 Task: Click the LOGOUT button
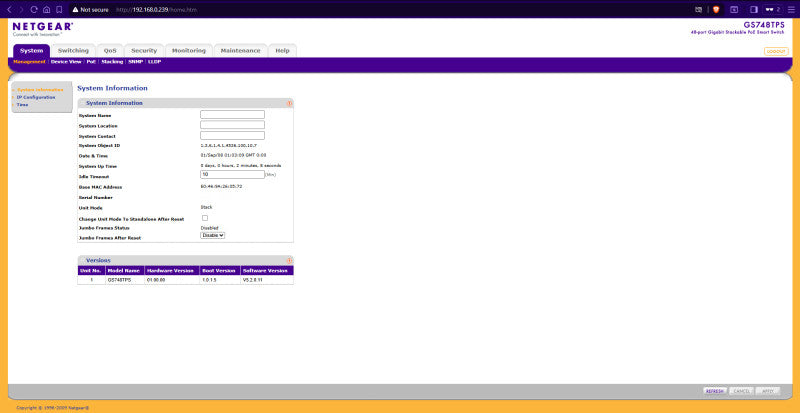[x=776, y=51]
